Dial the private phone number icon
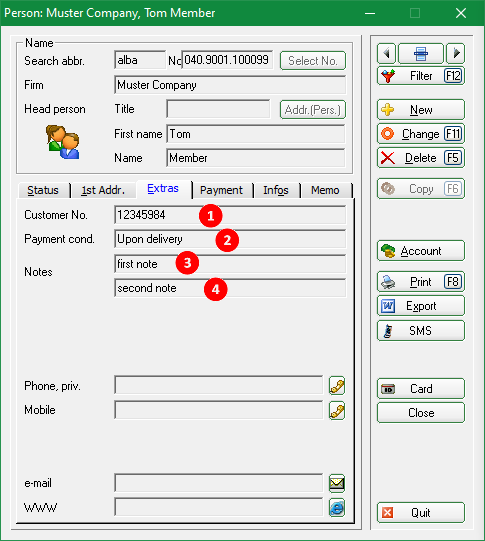Screen dimensions: 485x541 (337, 385)
